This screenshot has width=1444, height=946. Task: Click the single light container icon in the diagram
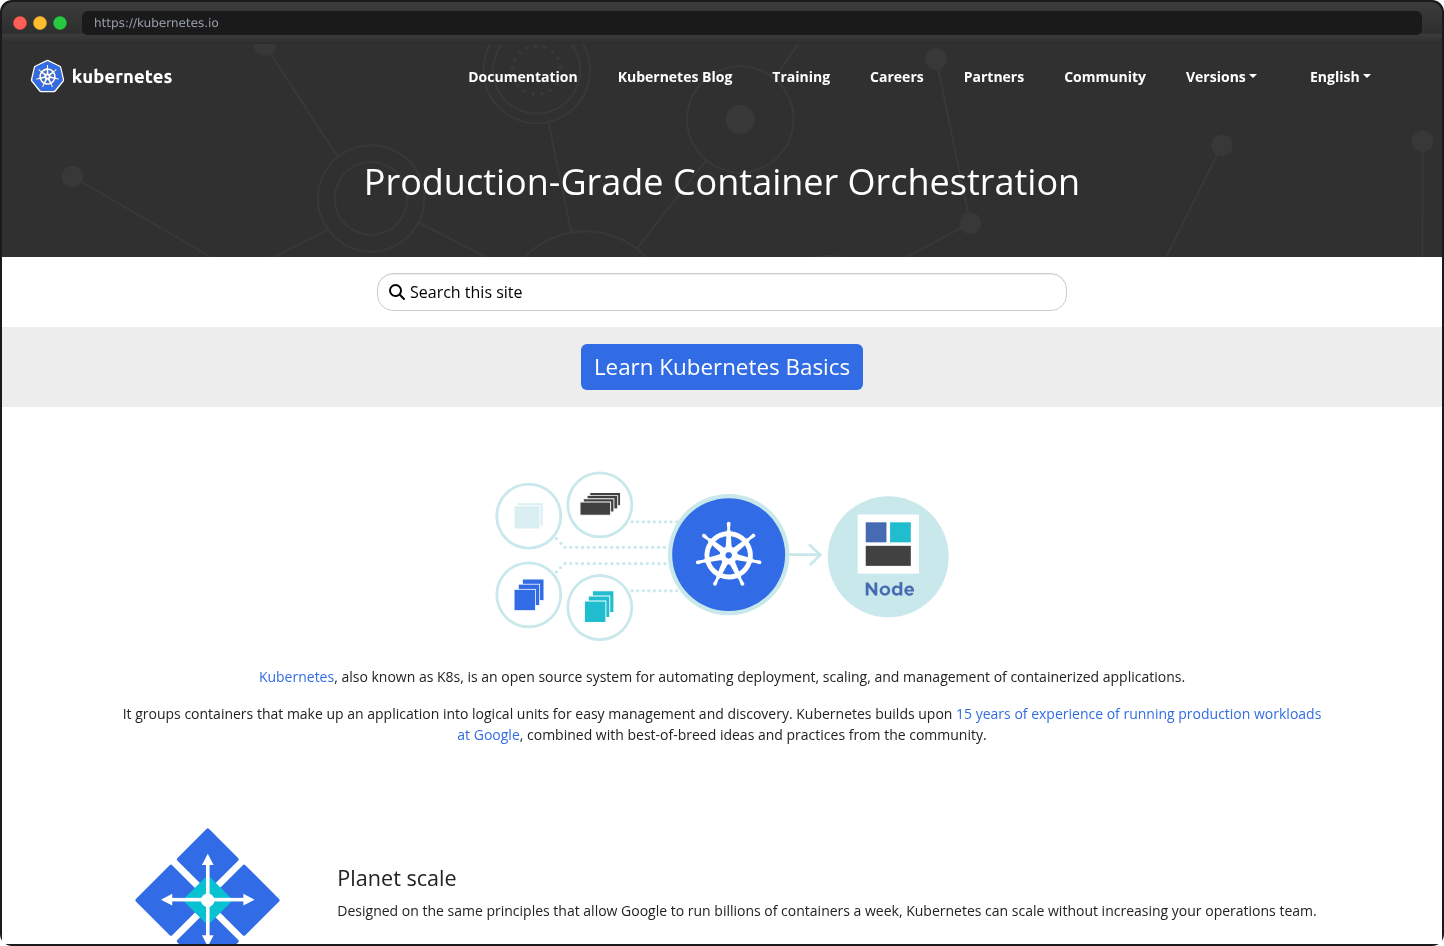click(x=528, y=516)
